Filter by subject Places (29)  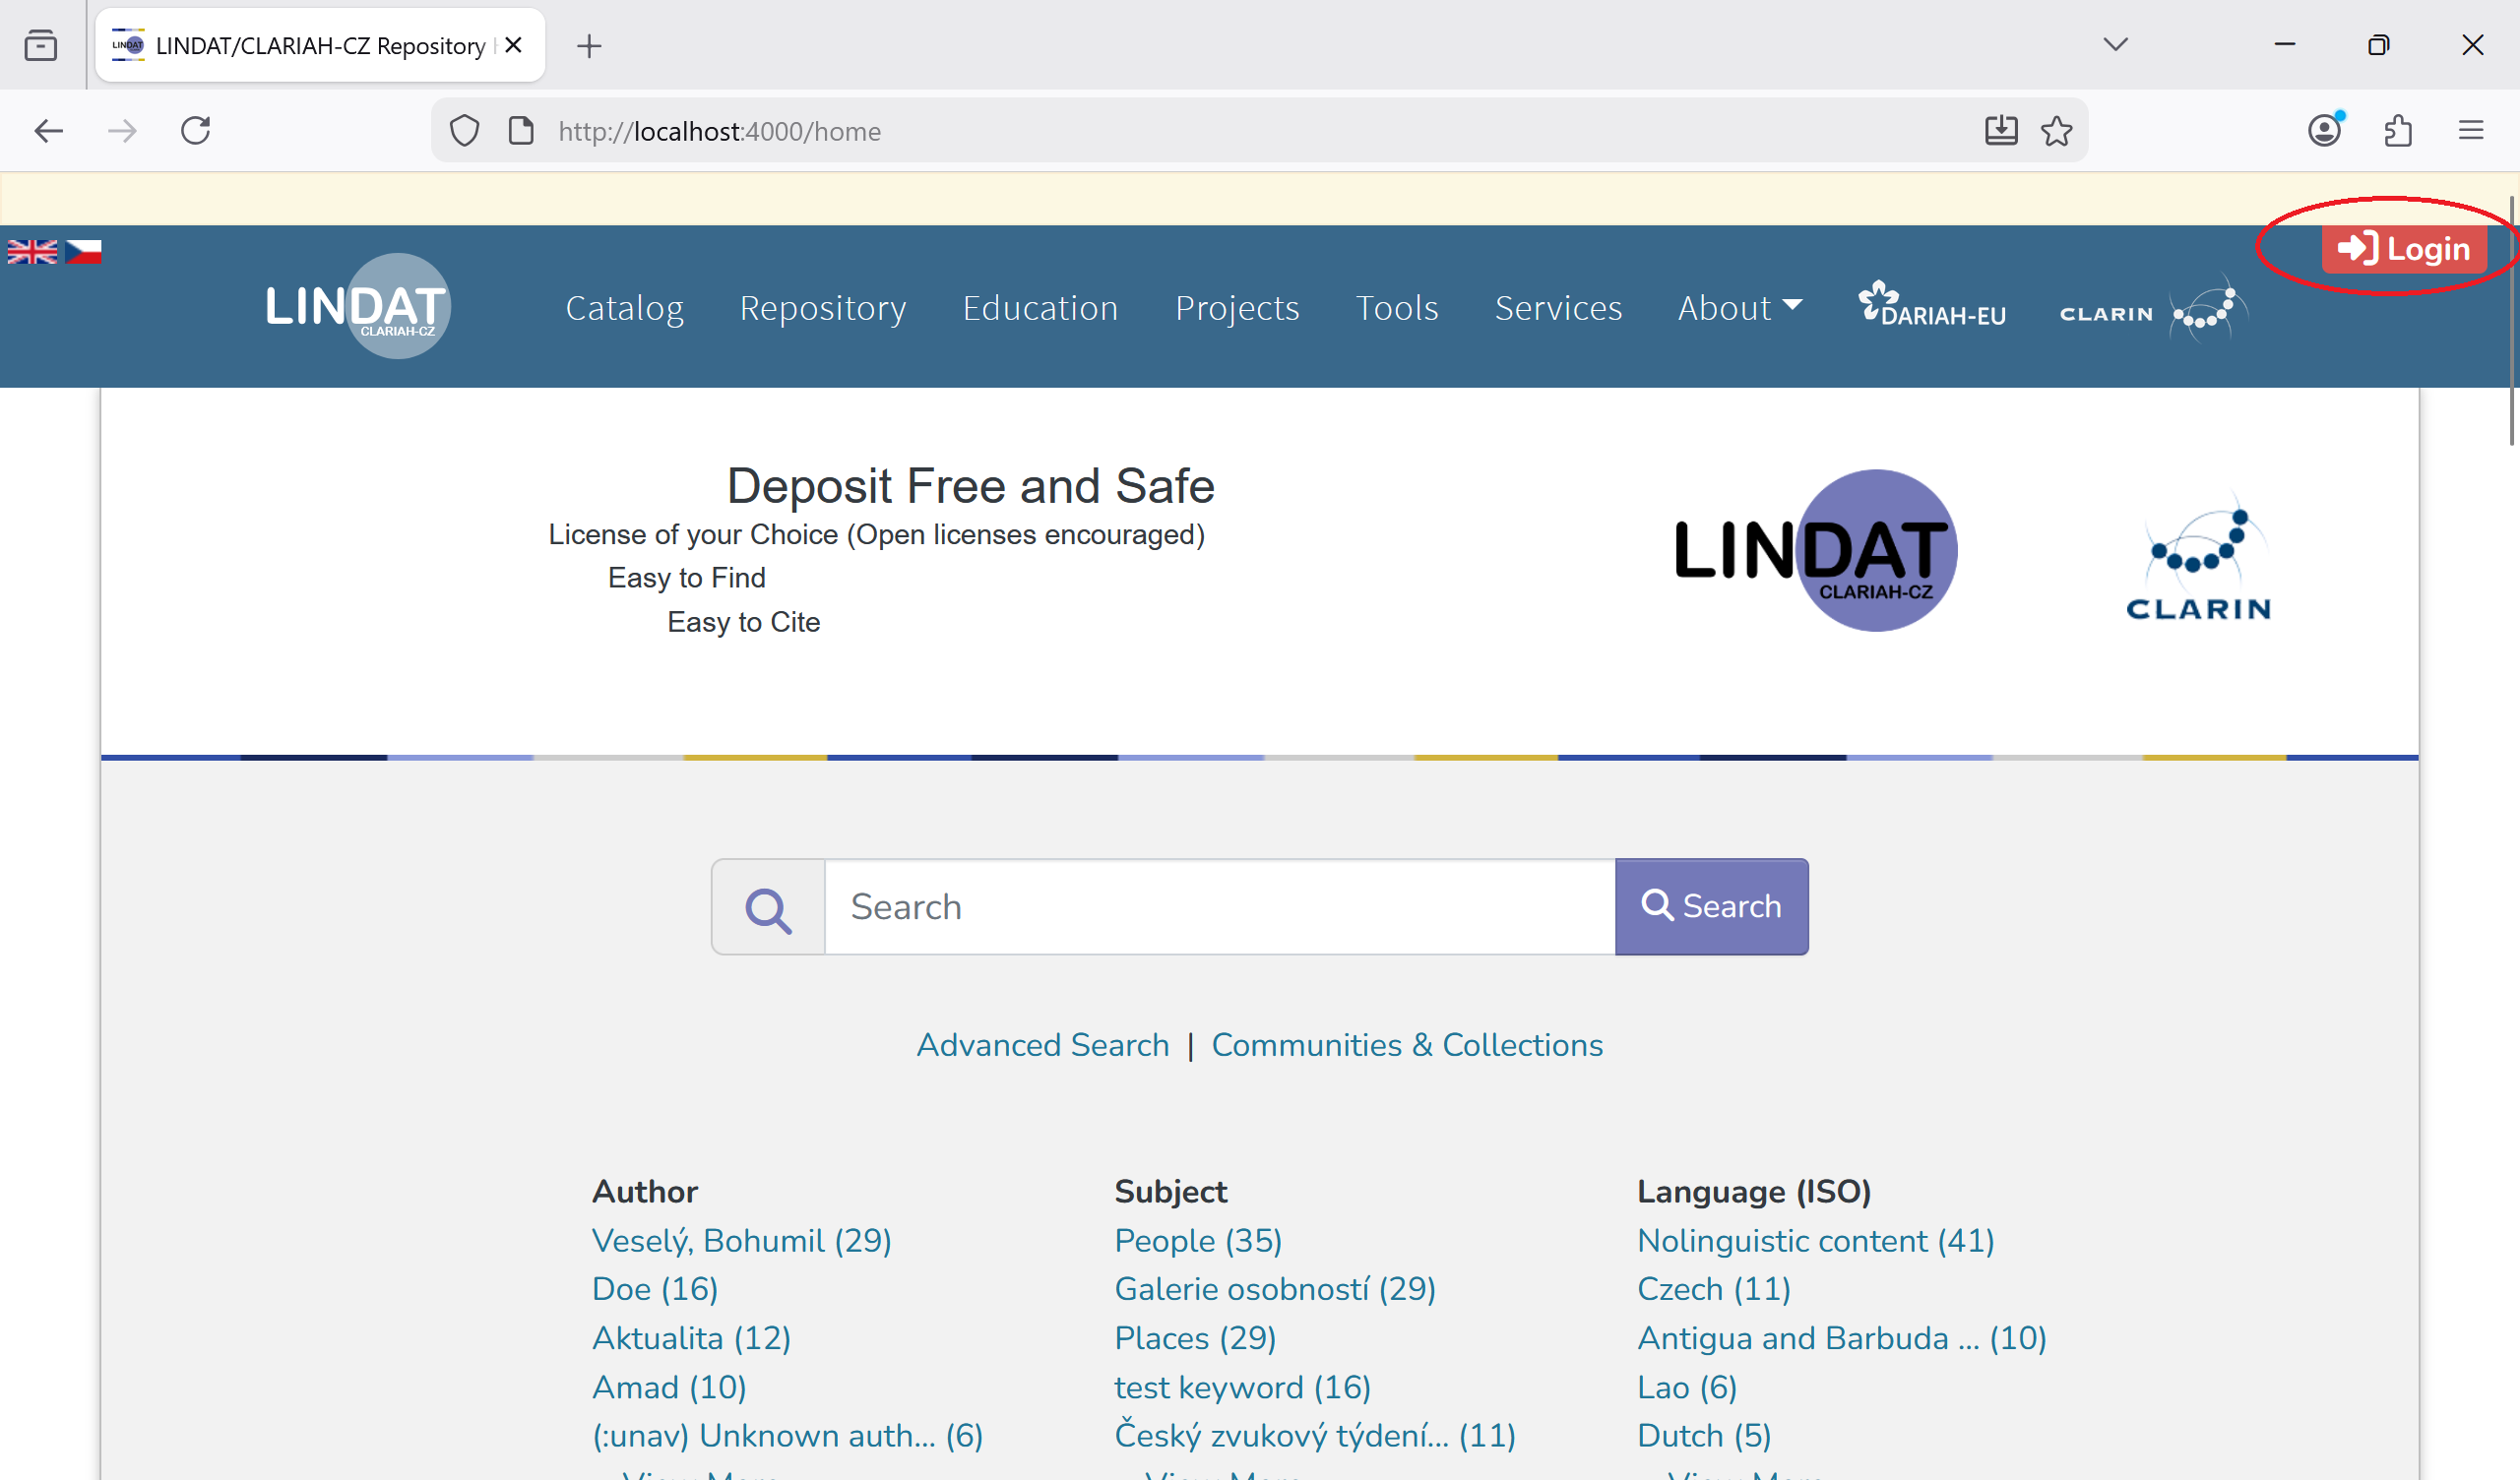coord(1195,1338)
